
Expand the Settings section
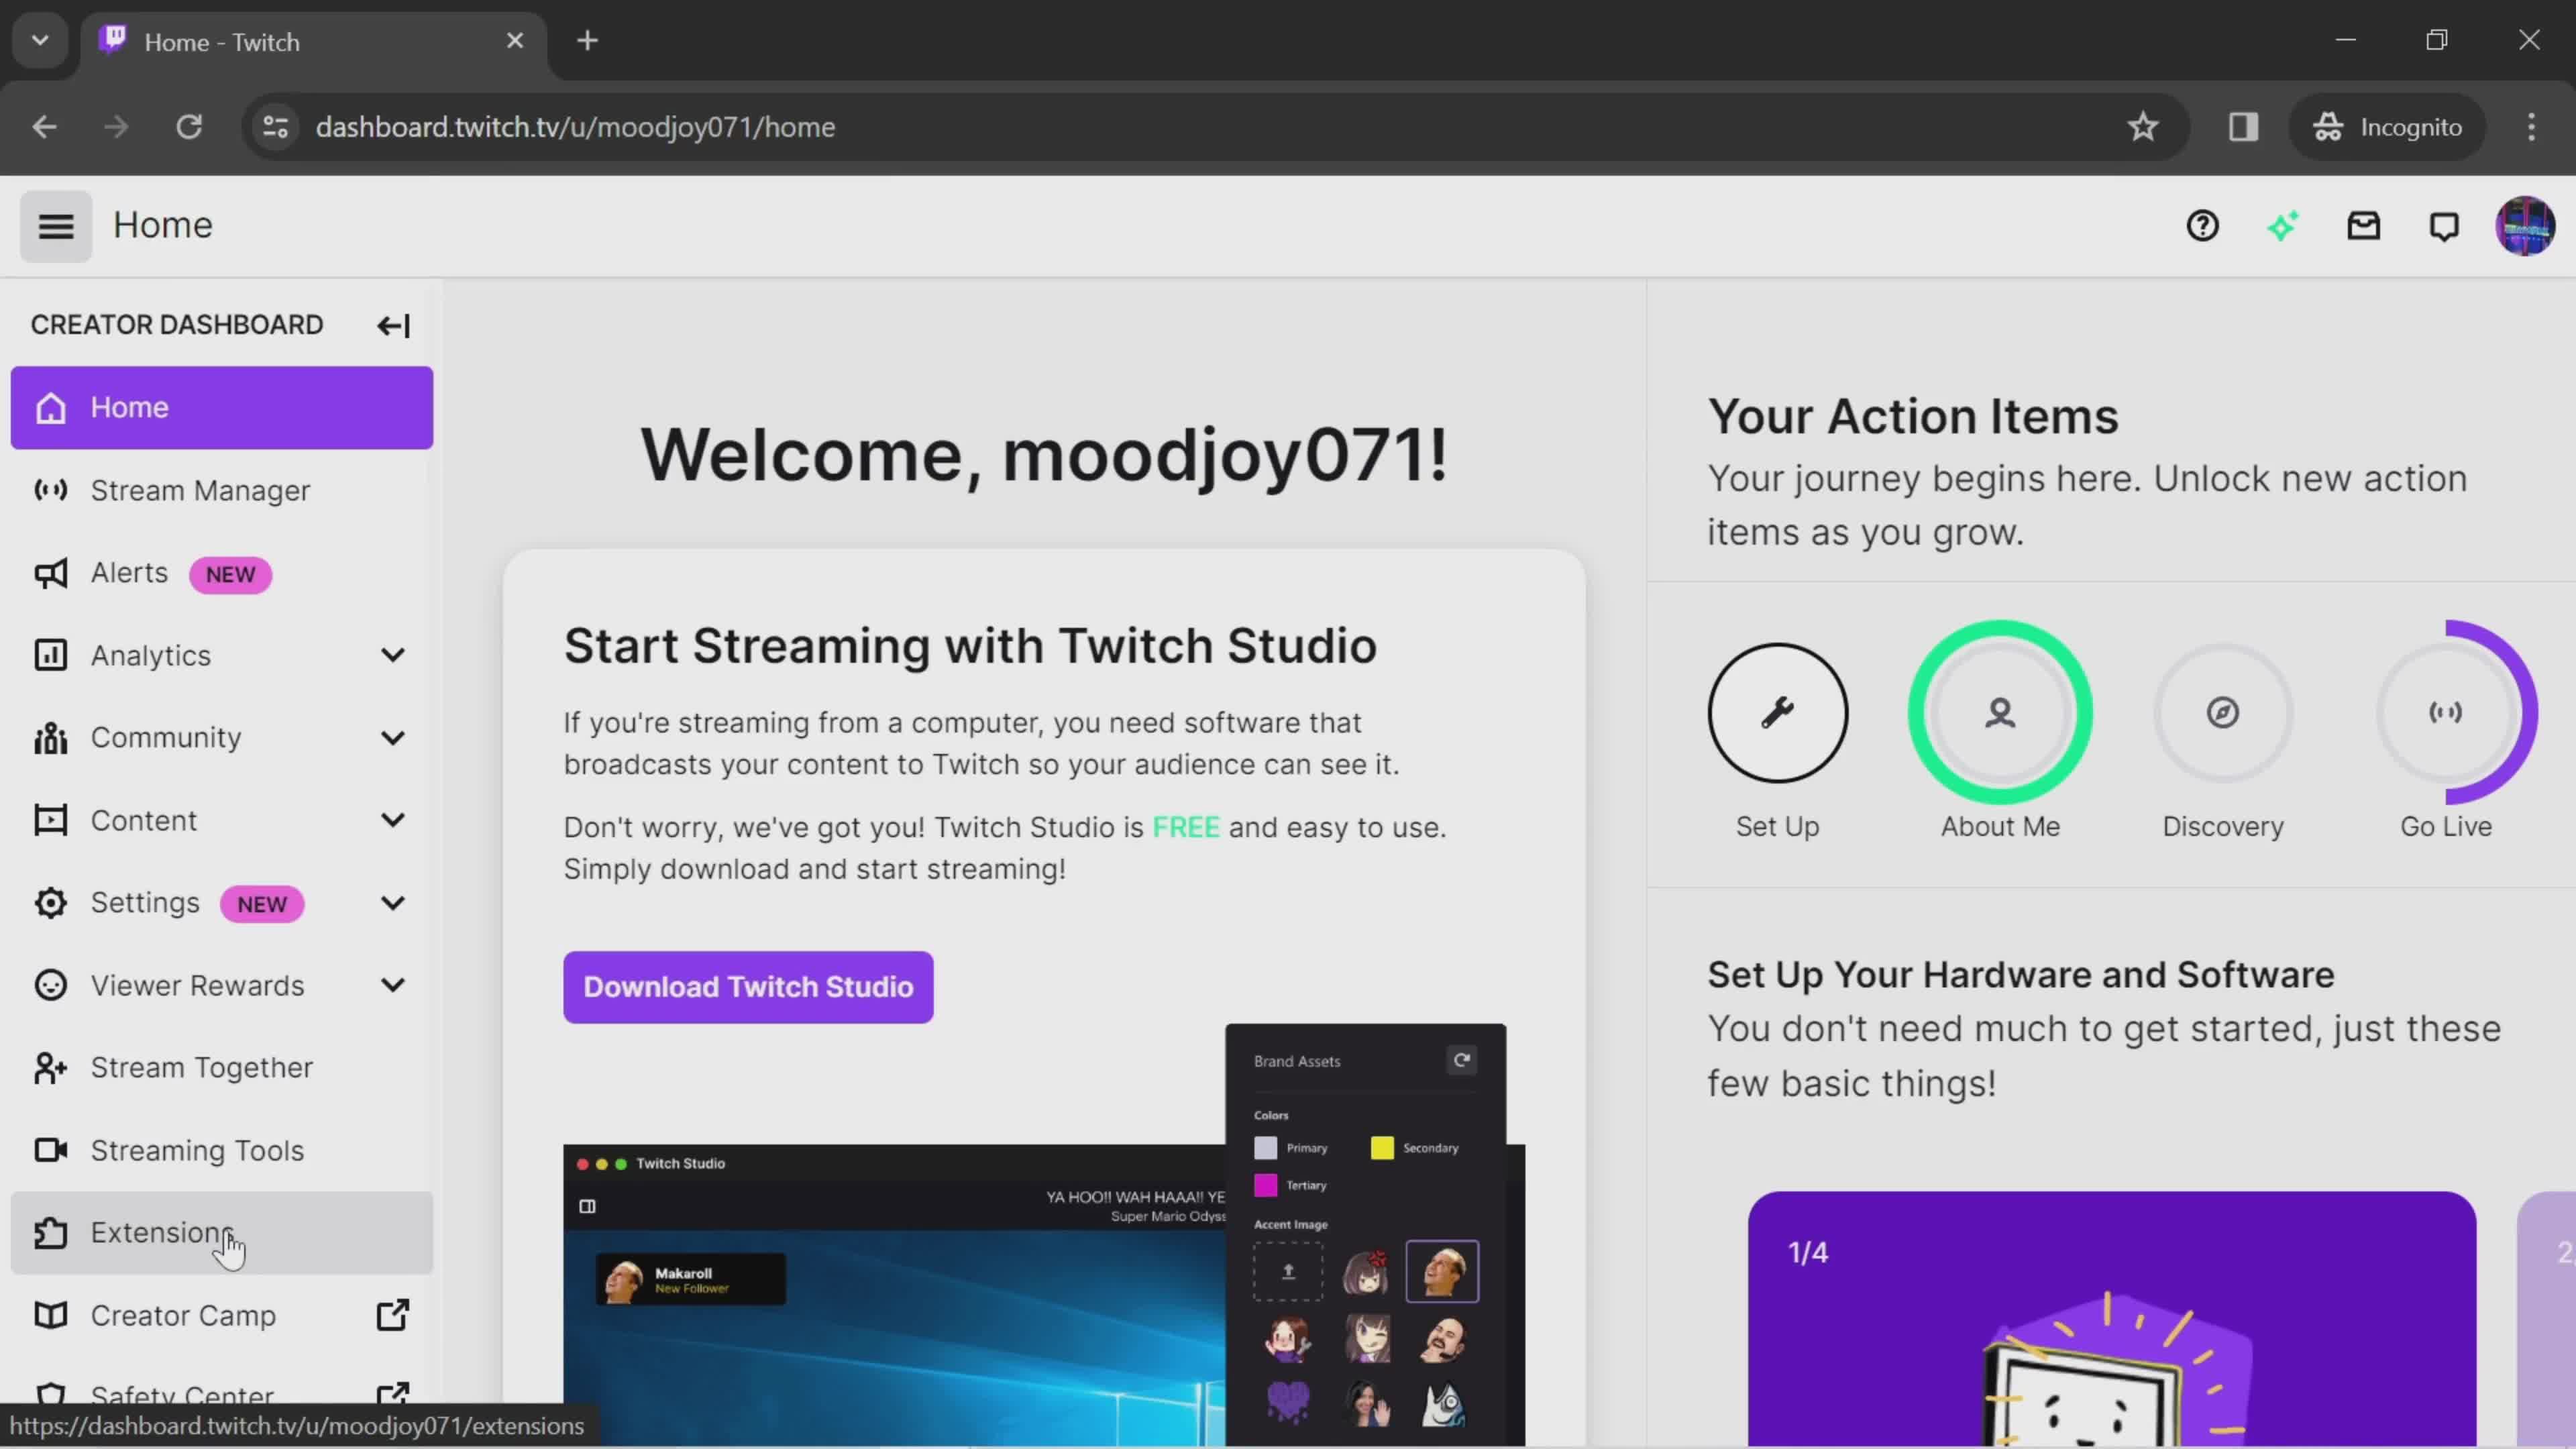[393, 903]
